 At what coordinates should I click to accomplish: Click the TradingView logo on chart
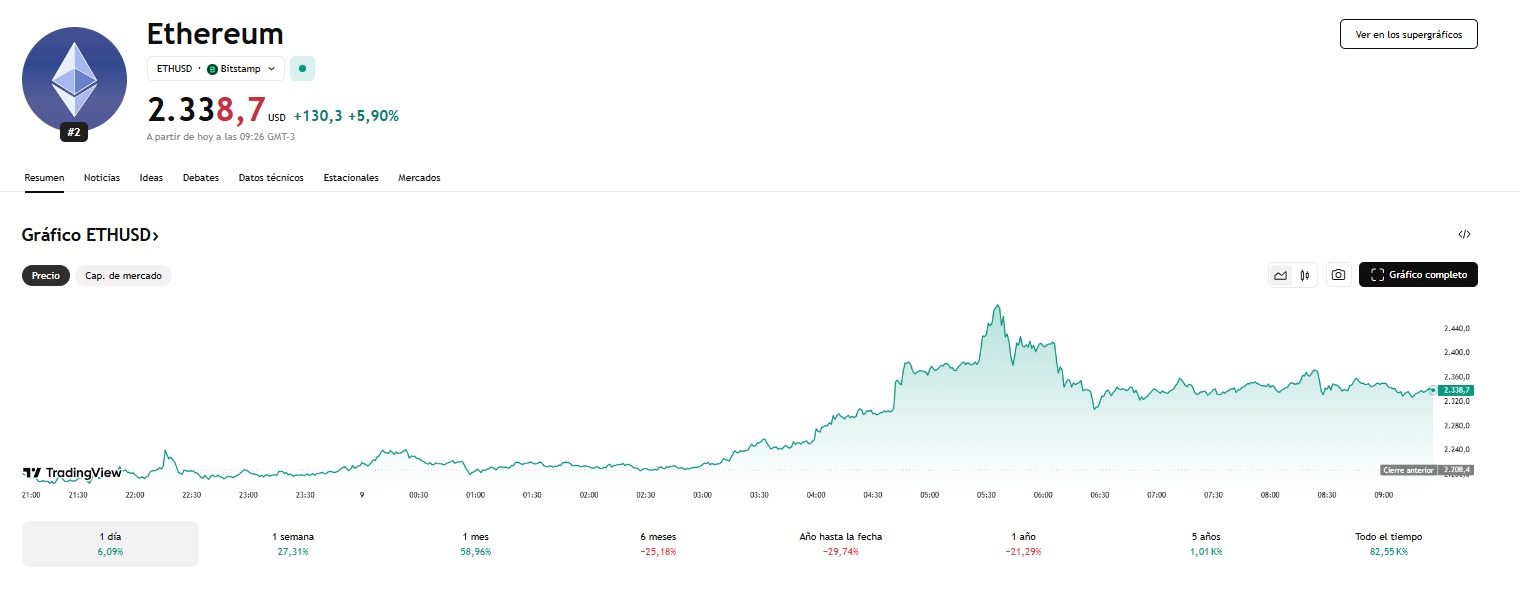(x=72, y=473)
